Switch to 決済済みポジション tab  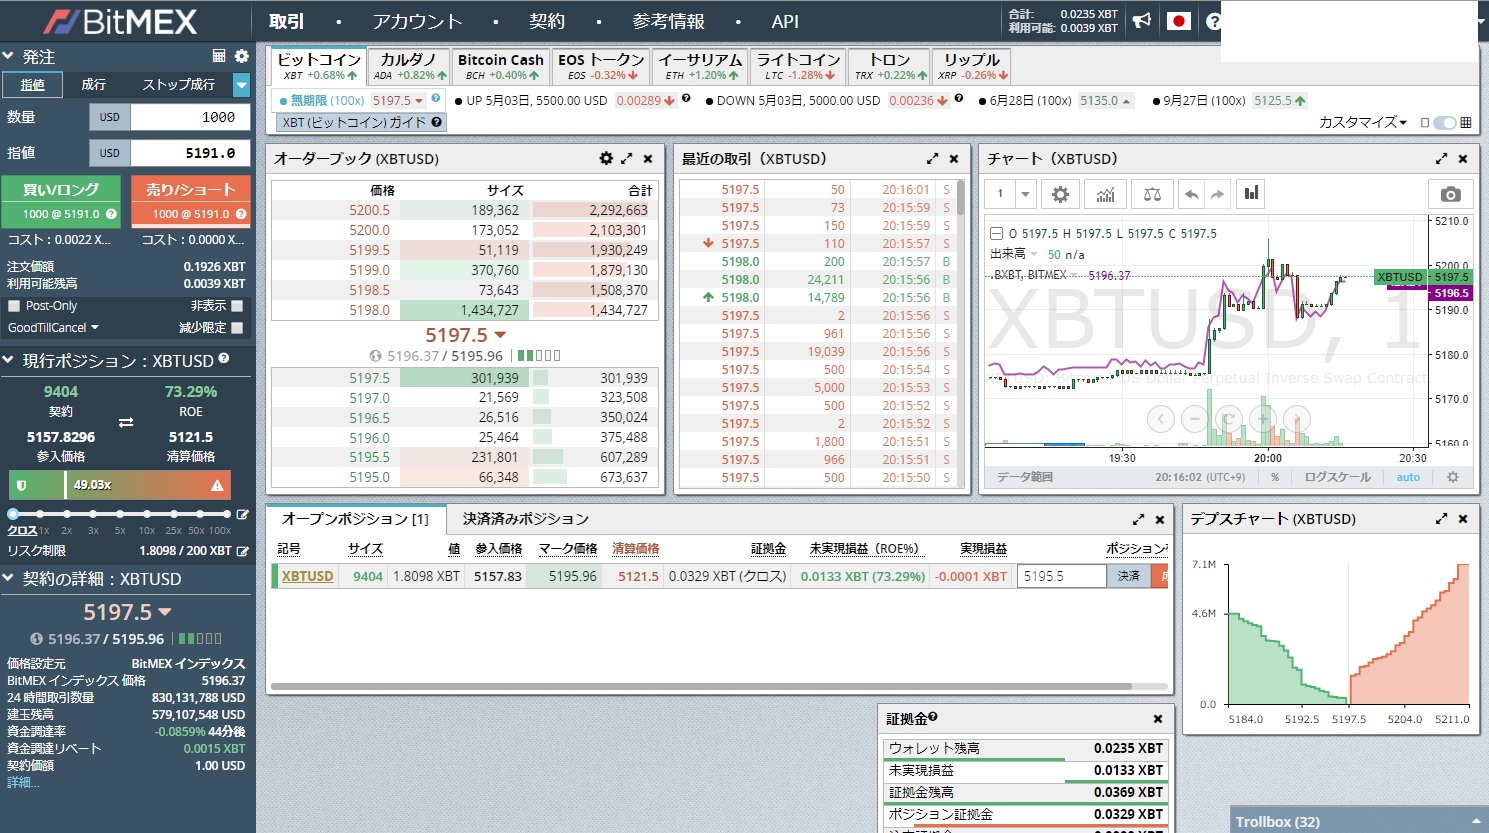point(526,519)
